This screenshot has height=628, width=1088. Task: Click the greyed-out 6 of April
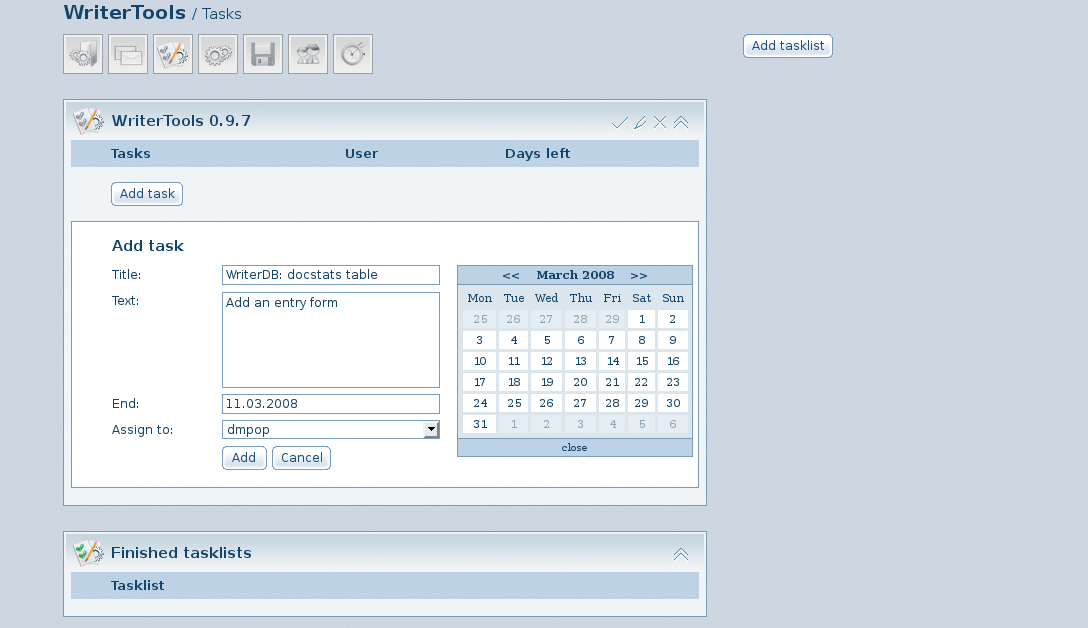tap(672, 424)
